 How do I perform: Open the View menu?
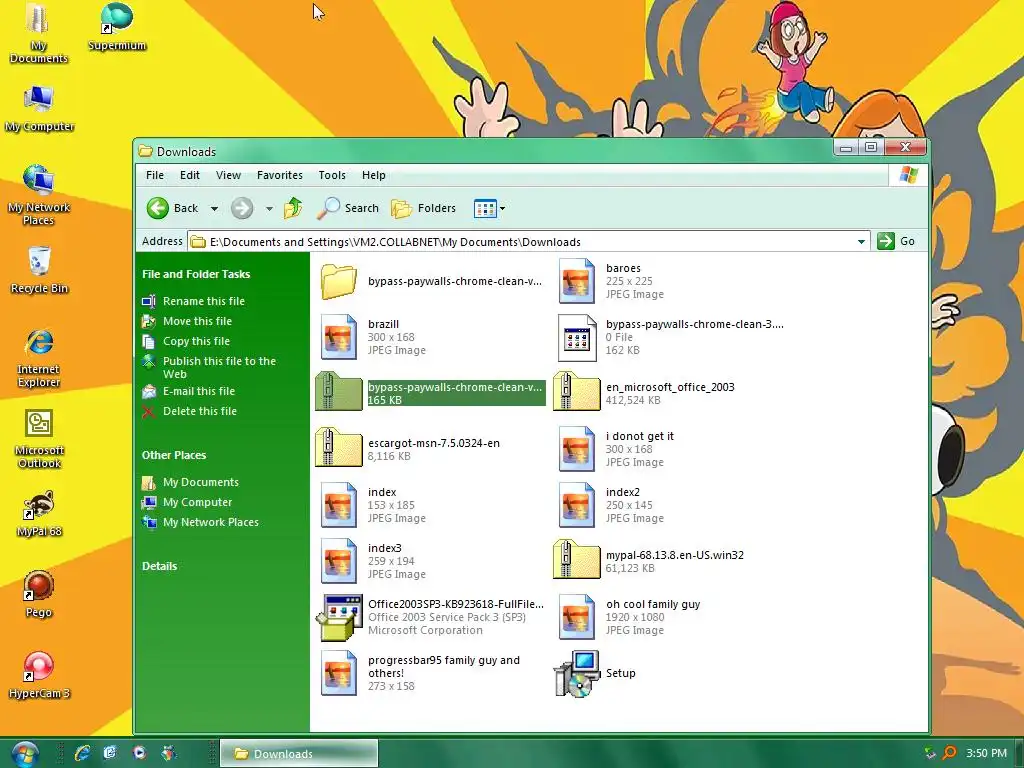(x=229, y=175)
